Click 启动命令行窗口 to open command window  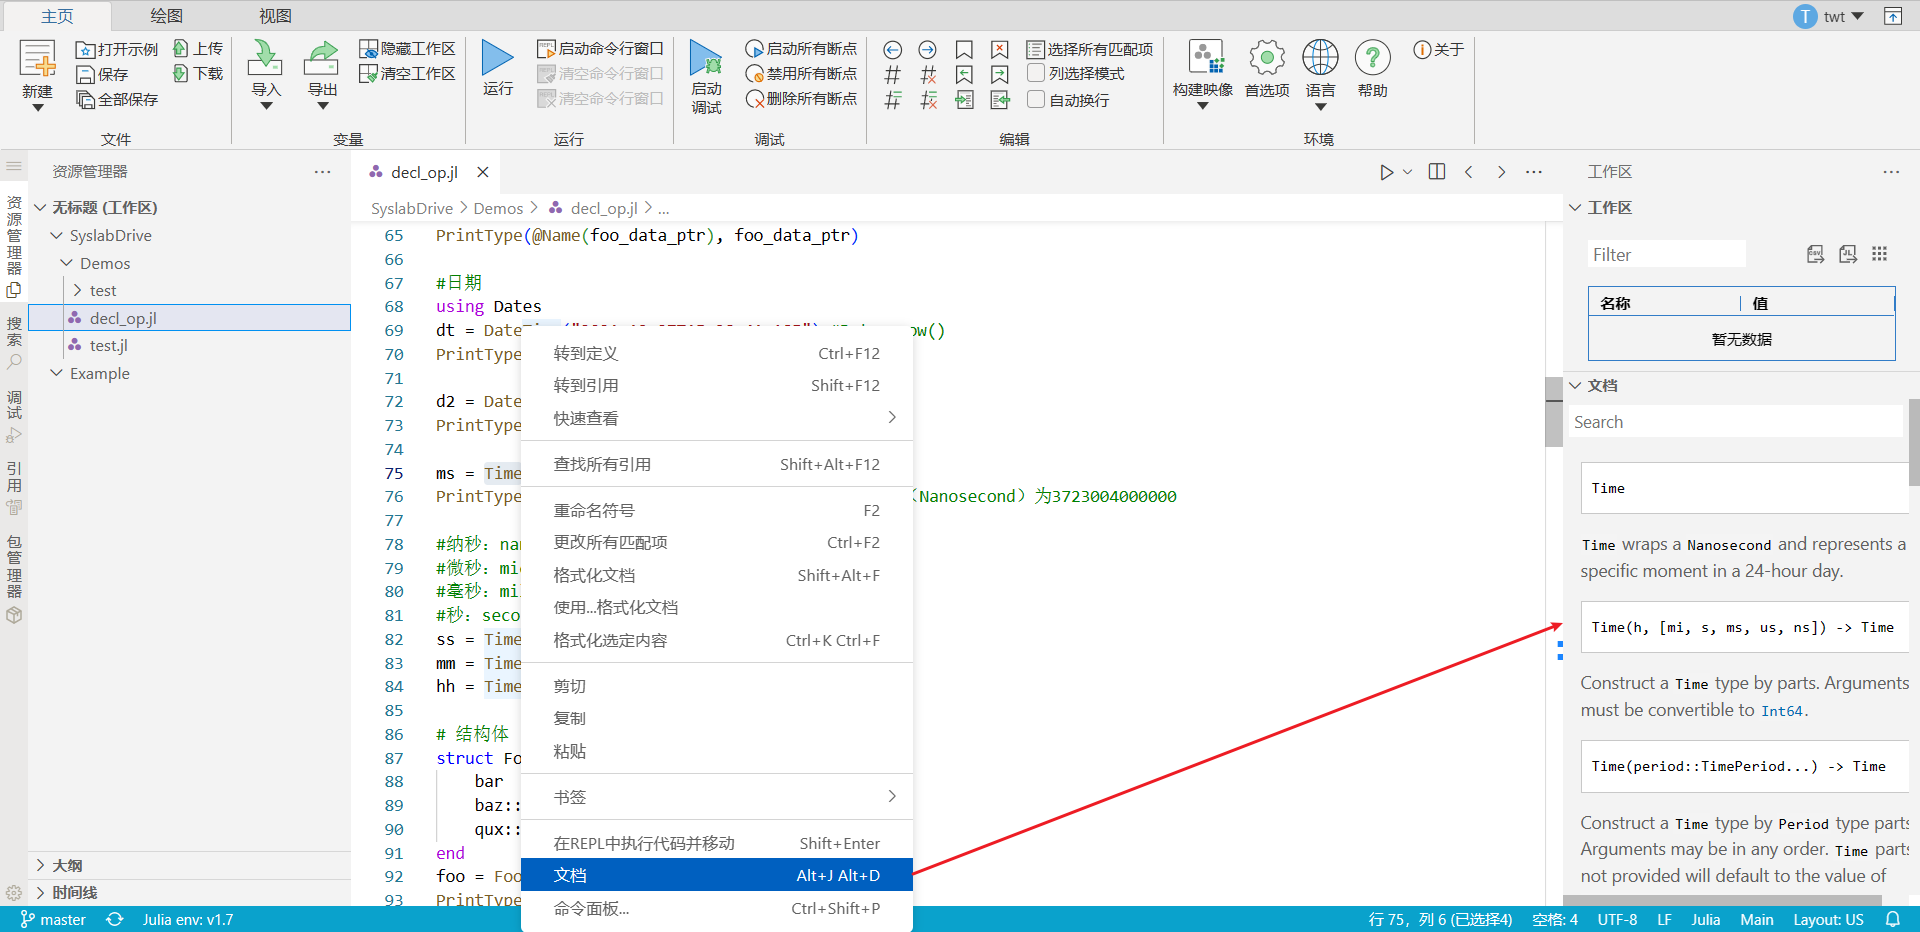coord(601,48)
